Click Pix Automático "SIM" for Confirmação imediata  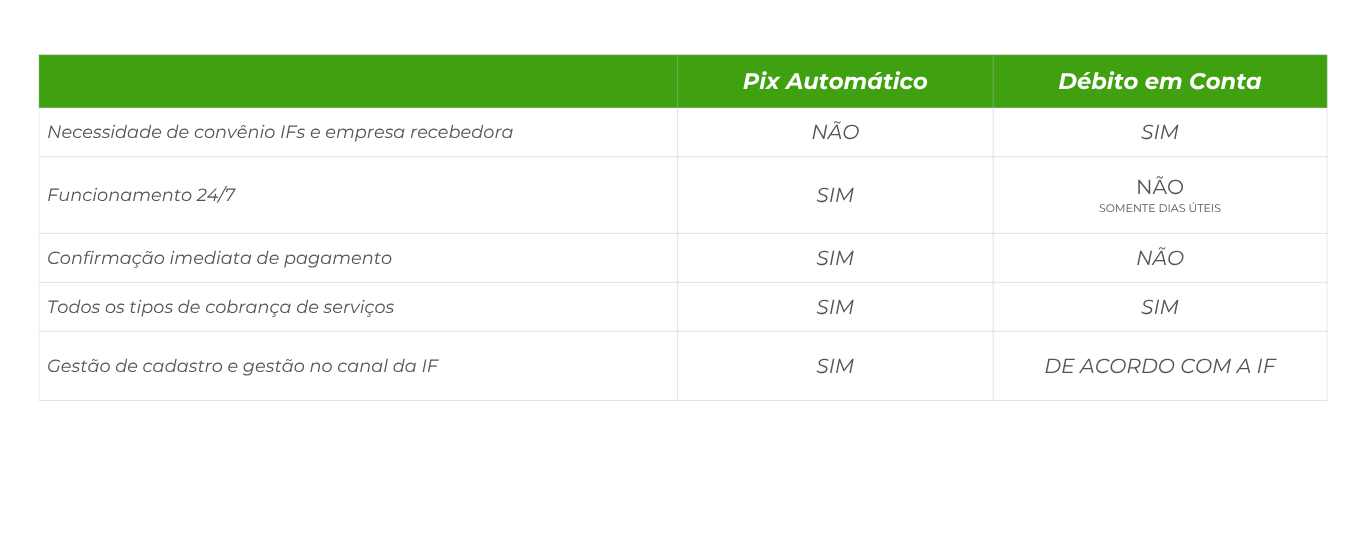click(835, 258)
